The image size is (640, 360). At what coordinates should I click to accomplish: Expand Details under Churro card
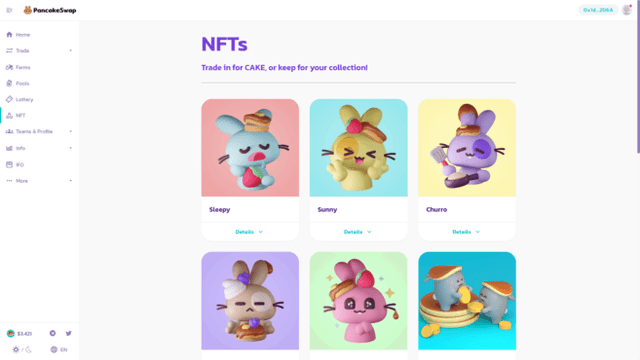coord(466,232)
